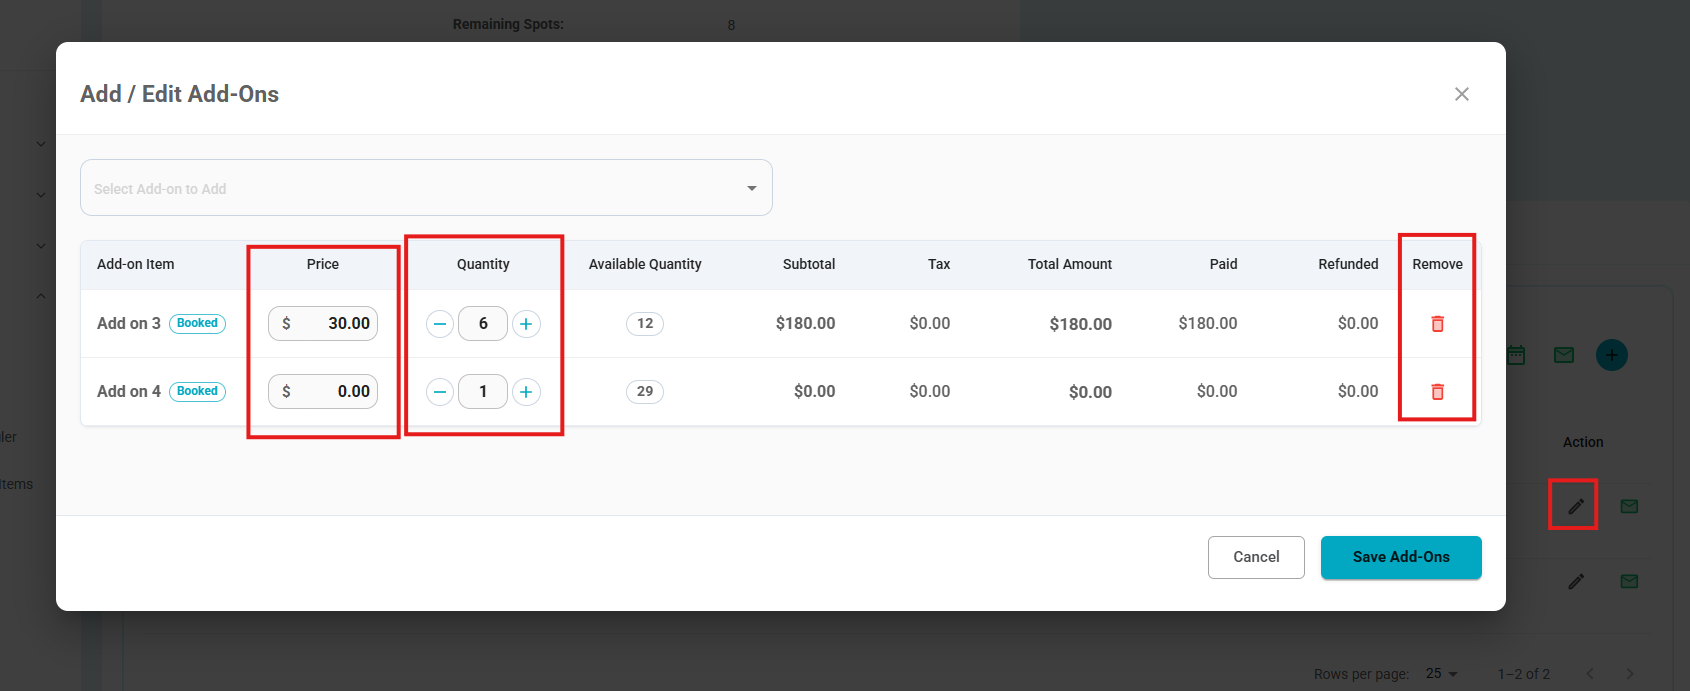Click the Remove column header
1690x691 pixels.
pos(1437,264)
